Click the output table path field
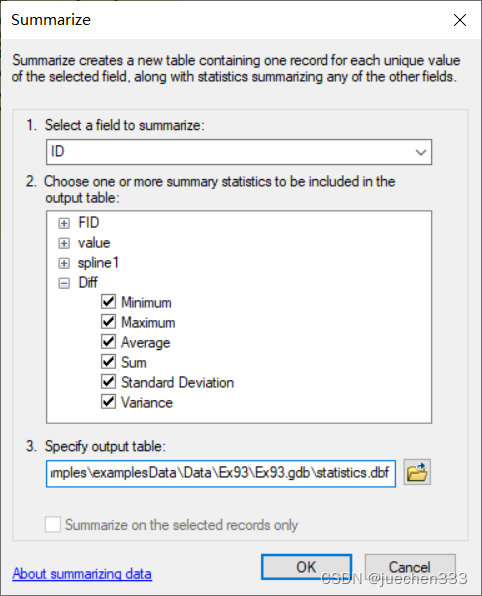 click(221, 473)
